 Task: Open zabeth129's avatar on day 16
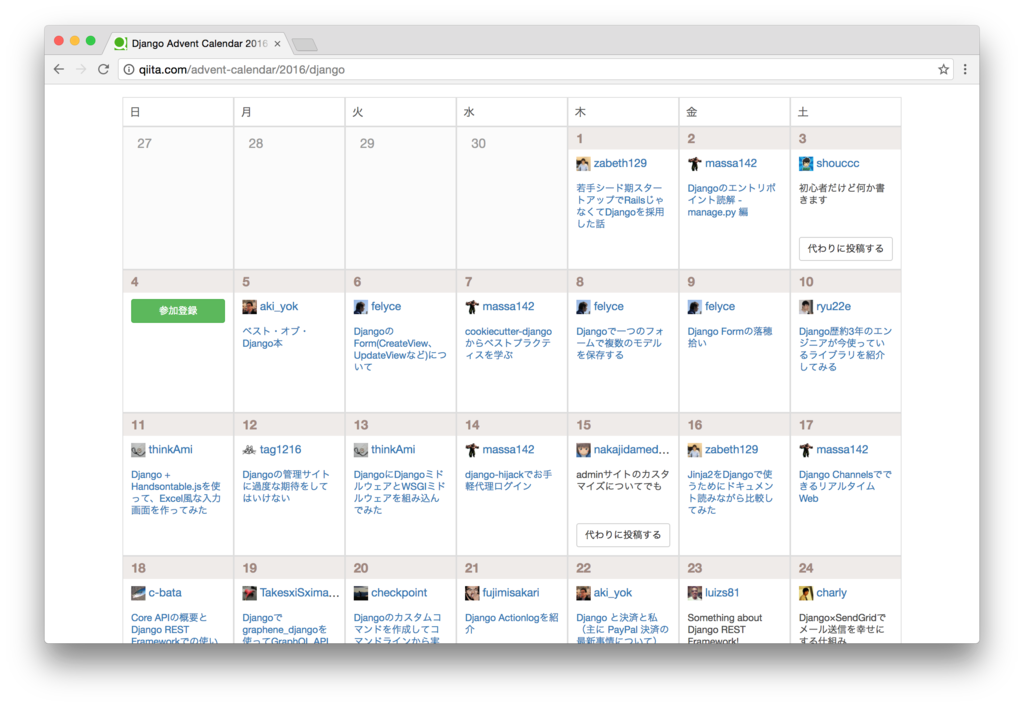pos(694,450)
